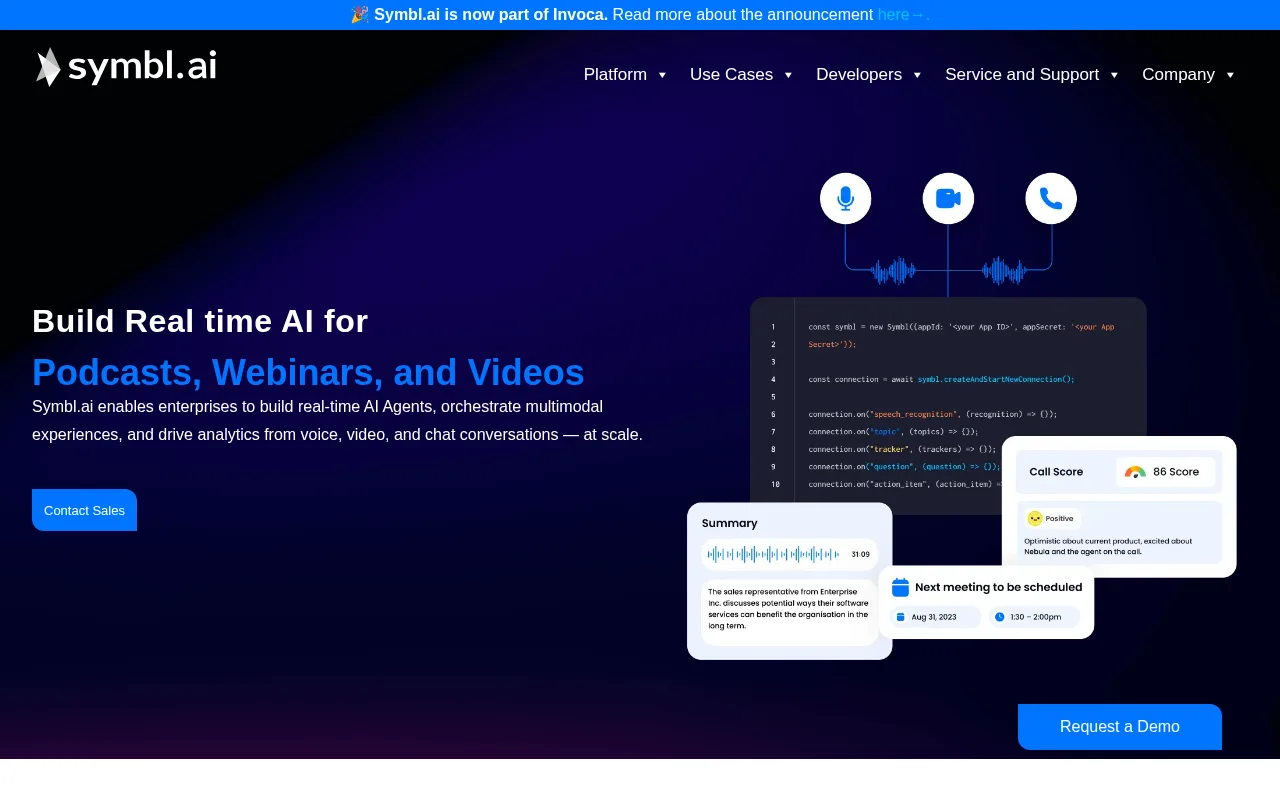
Task: Expand the Platform dropdown arrow
Action: click(x=662, y=75)
